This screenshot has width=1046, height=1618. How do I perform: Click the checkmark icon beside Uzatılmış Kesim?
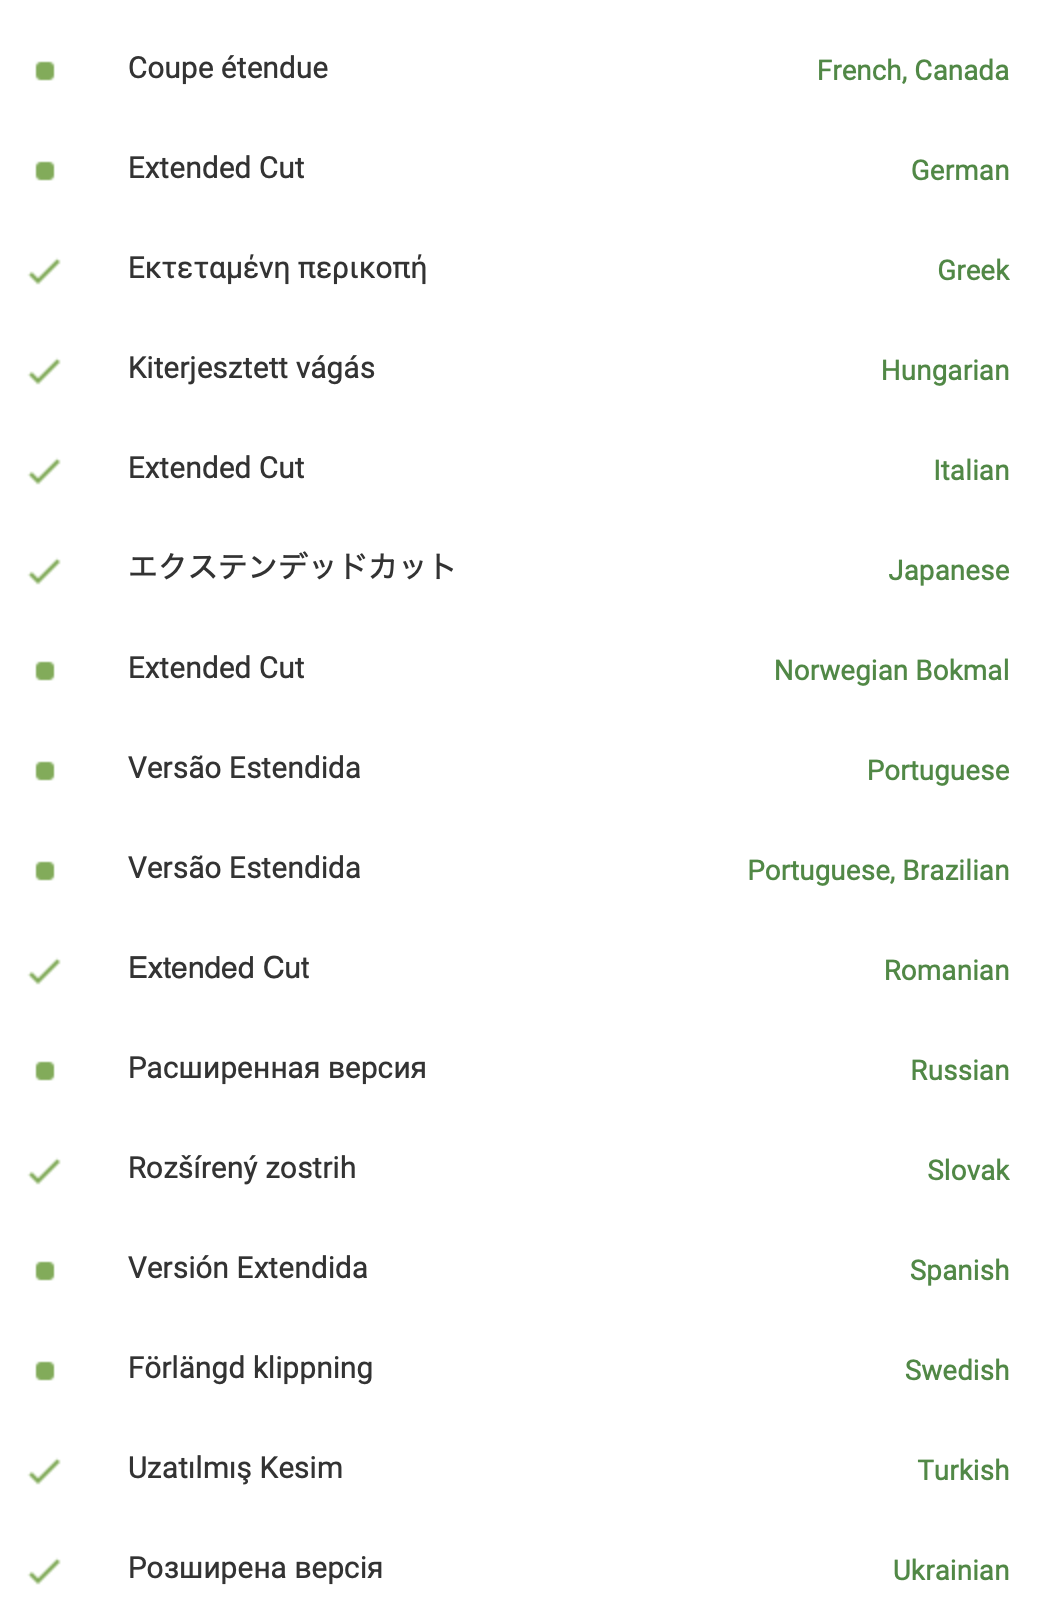(44, 1471)
